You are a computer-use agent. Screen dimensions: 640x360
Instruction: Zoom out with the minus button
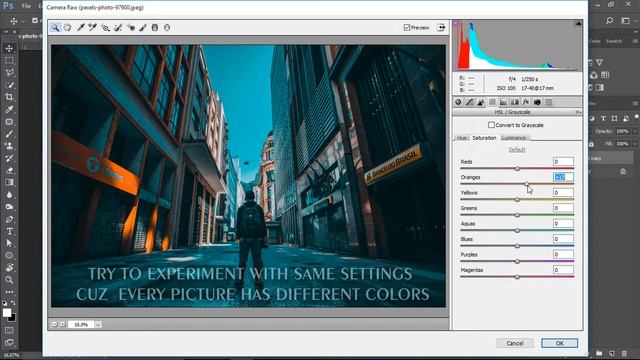coord(54,324)
